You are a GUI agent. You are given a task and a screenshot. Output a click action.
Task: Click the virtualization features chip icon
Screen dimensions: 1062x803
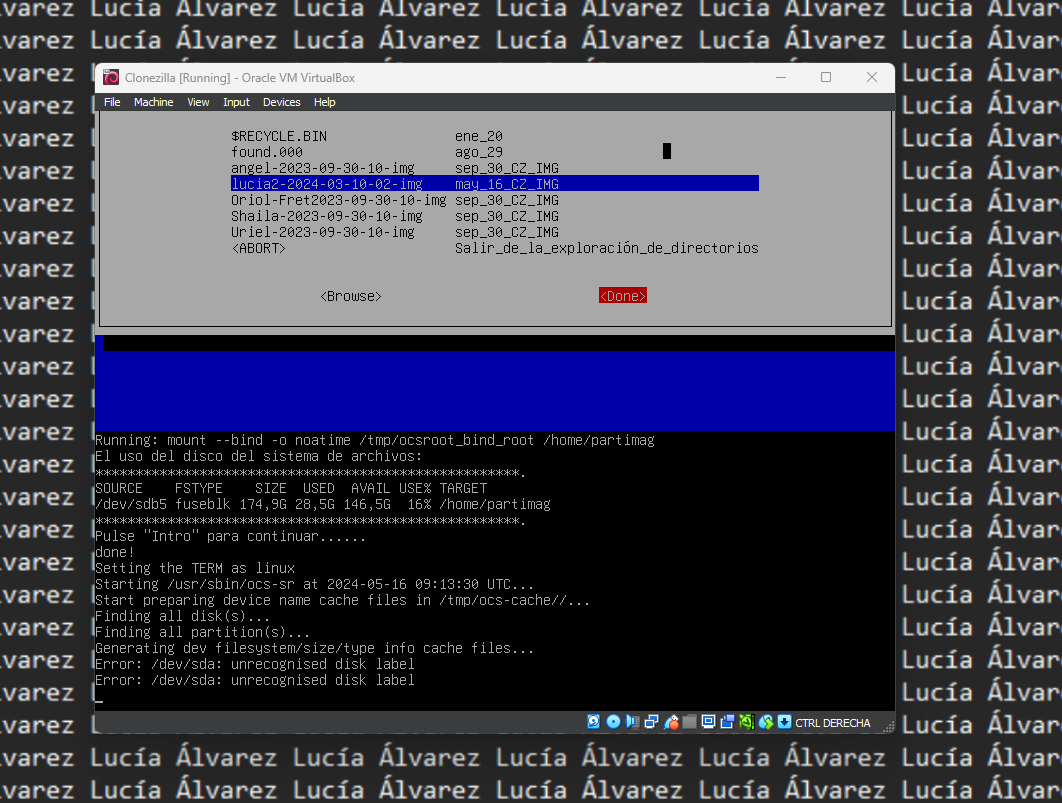point(746,721)
